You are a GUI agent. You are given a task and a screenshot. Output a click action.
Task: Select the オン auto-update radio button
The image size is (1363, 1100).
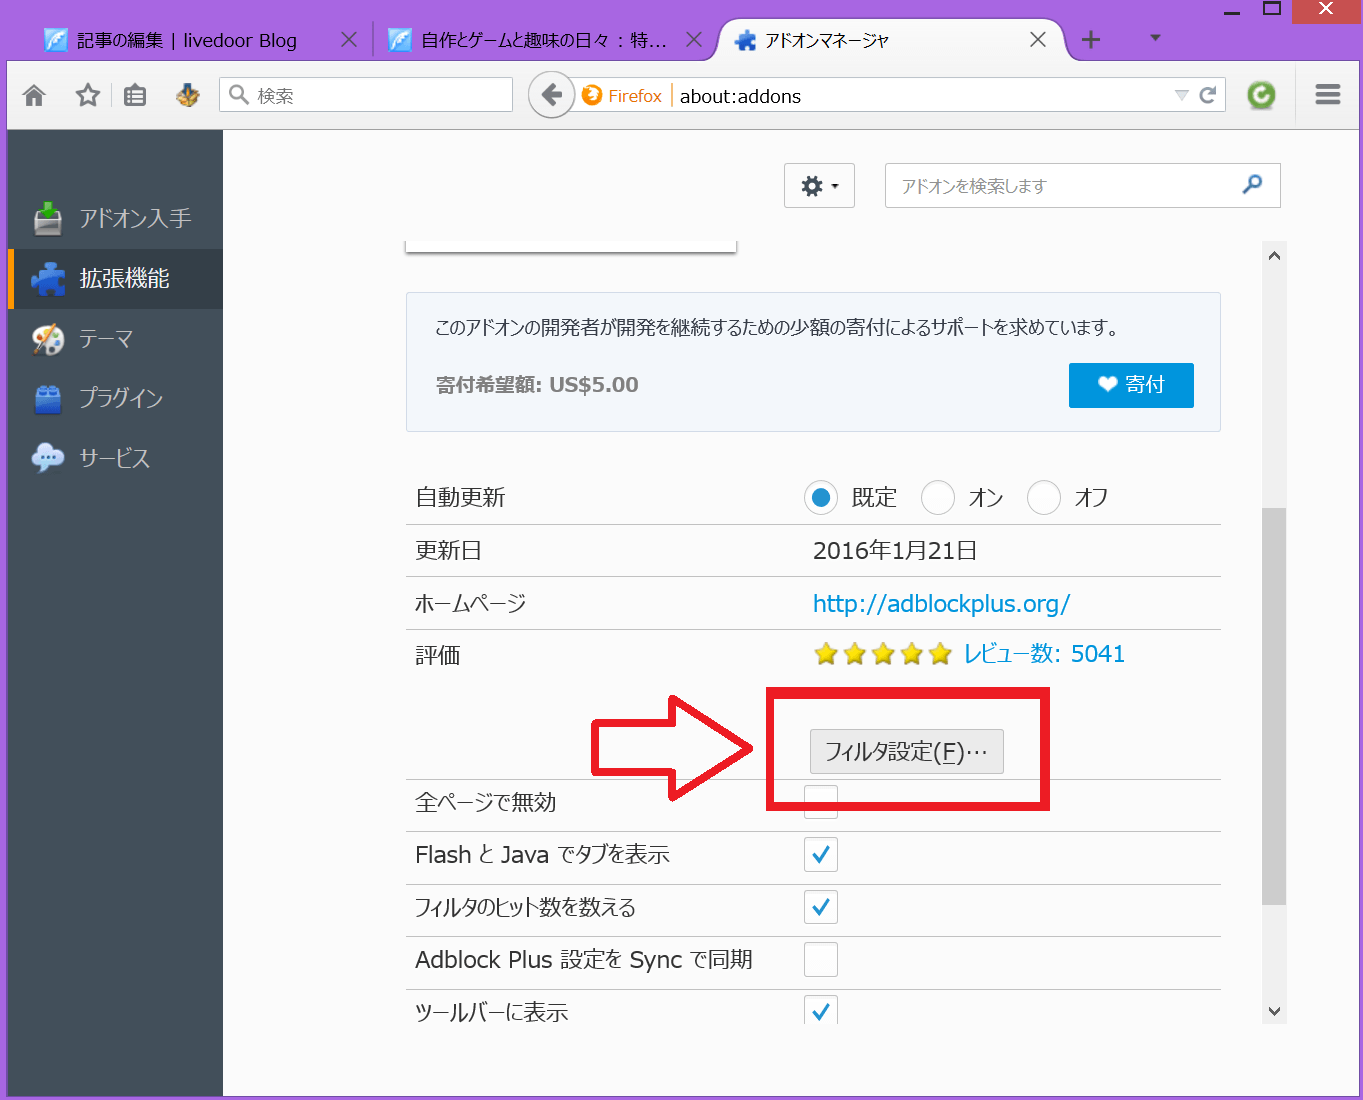(x=938, y=497)
